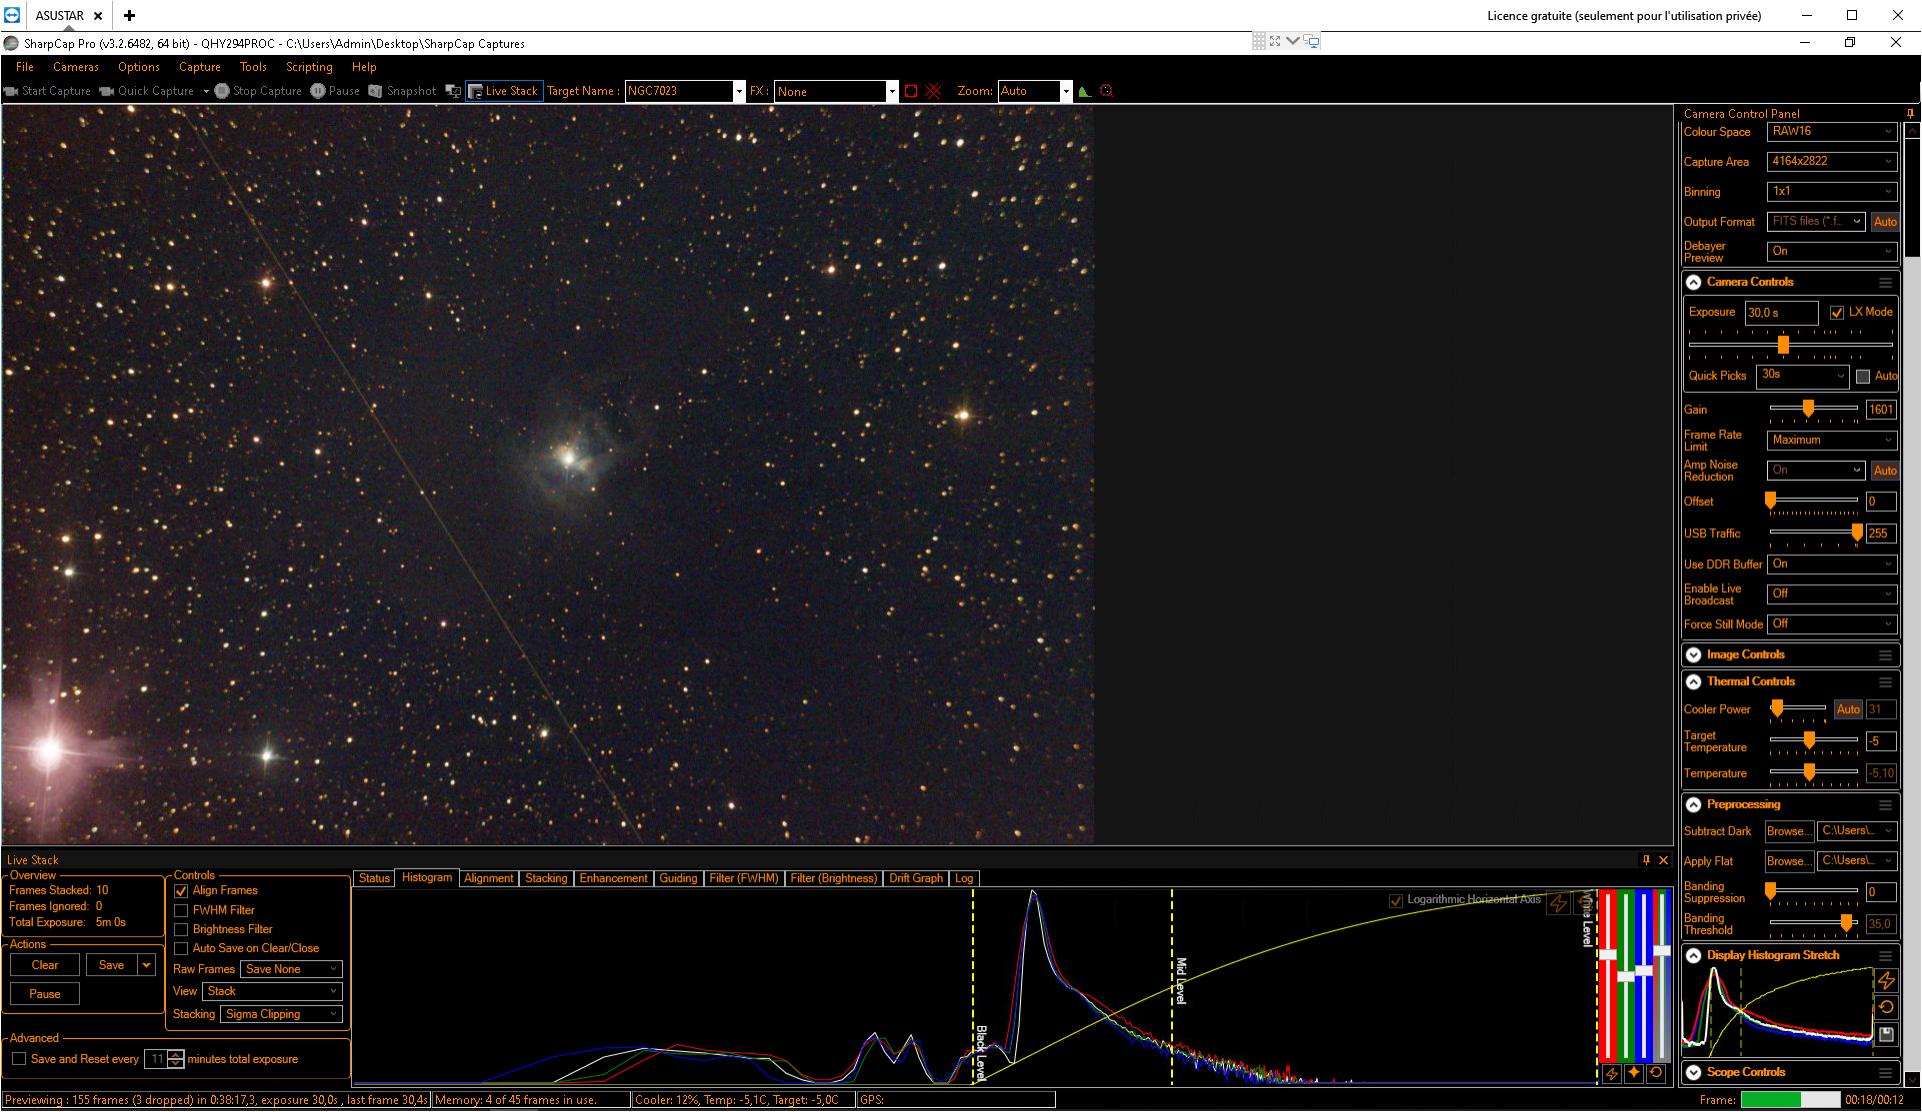Click Browse next to Subtract Dark
The image size is (1922, 1112).
[1789, 831]
